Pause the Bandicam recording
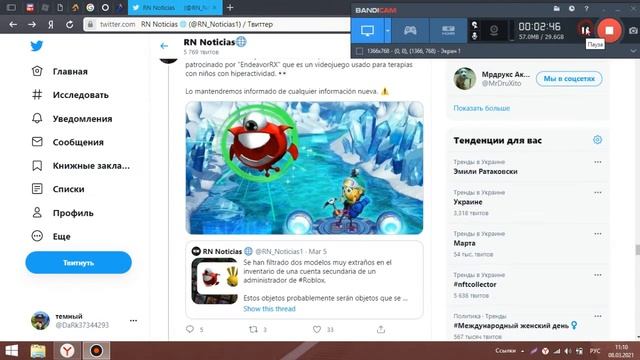The width and height of the screenshot is (640, 360). coord(585,30)
